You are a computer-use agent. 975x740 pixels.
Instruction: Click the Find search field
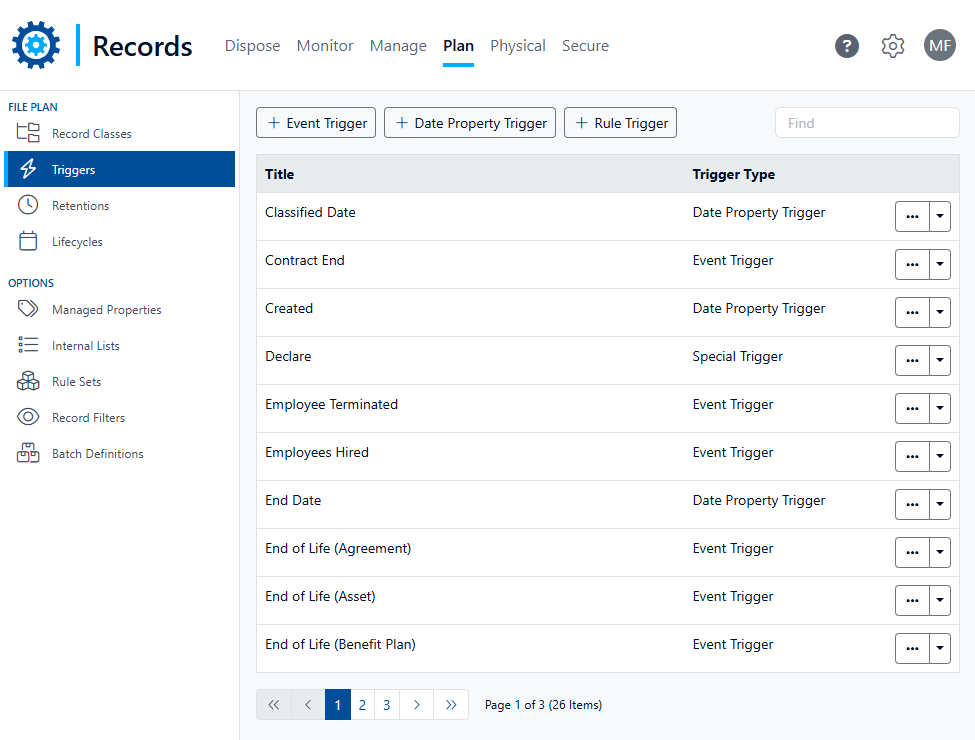[x=866, y=123]
